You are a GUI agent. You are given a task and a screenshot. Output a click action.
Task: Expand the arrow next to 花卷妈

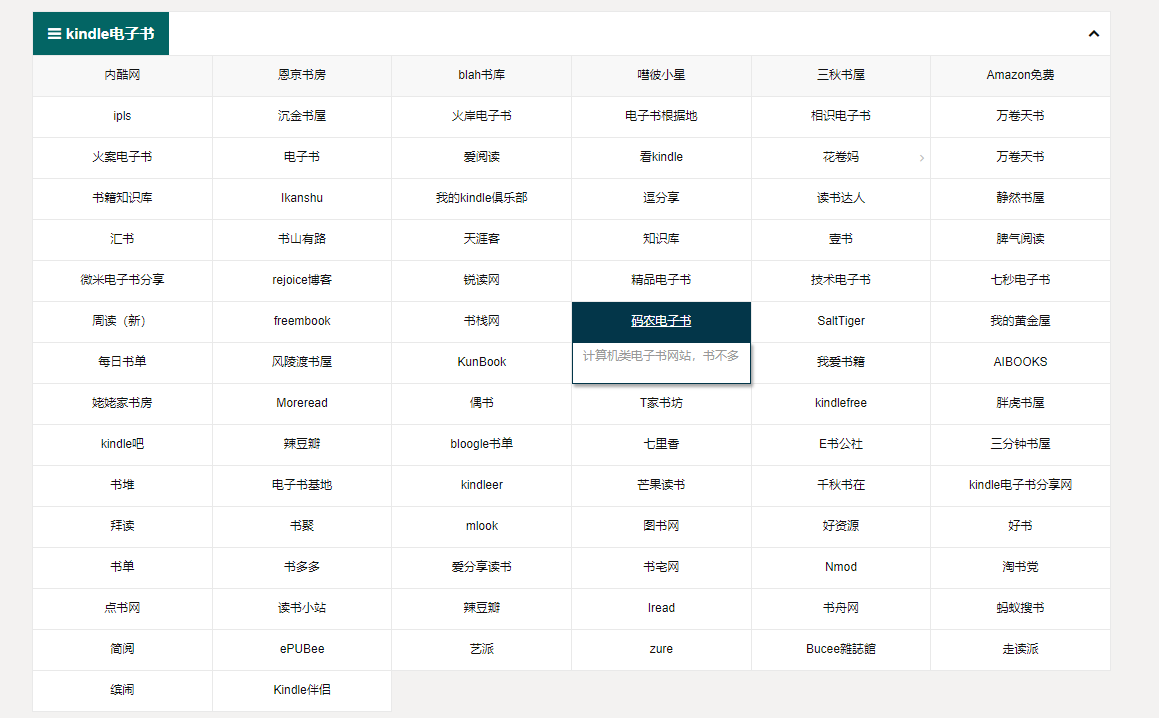click(921, 157)
